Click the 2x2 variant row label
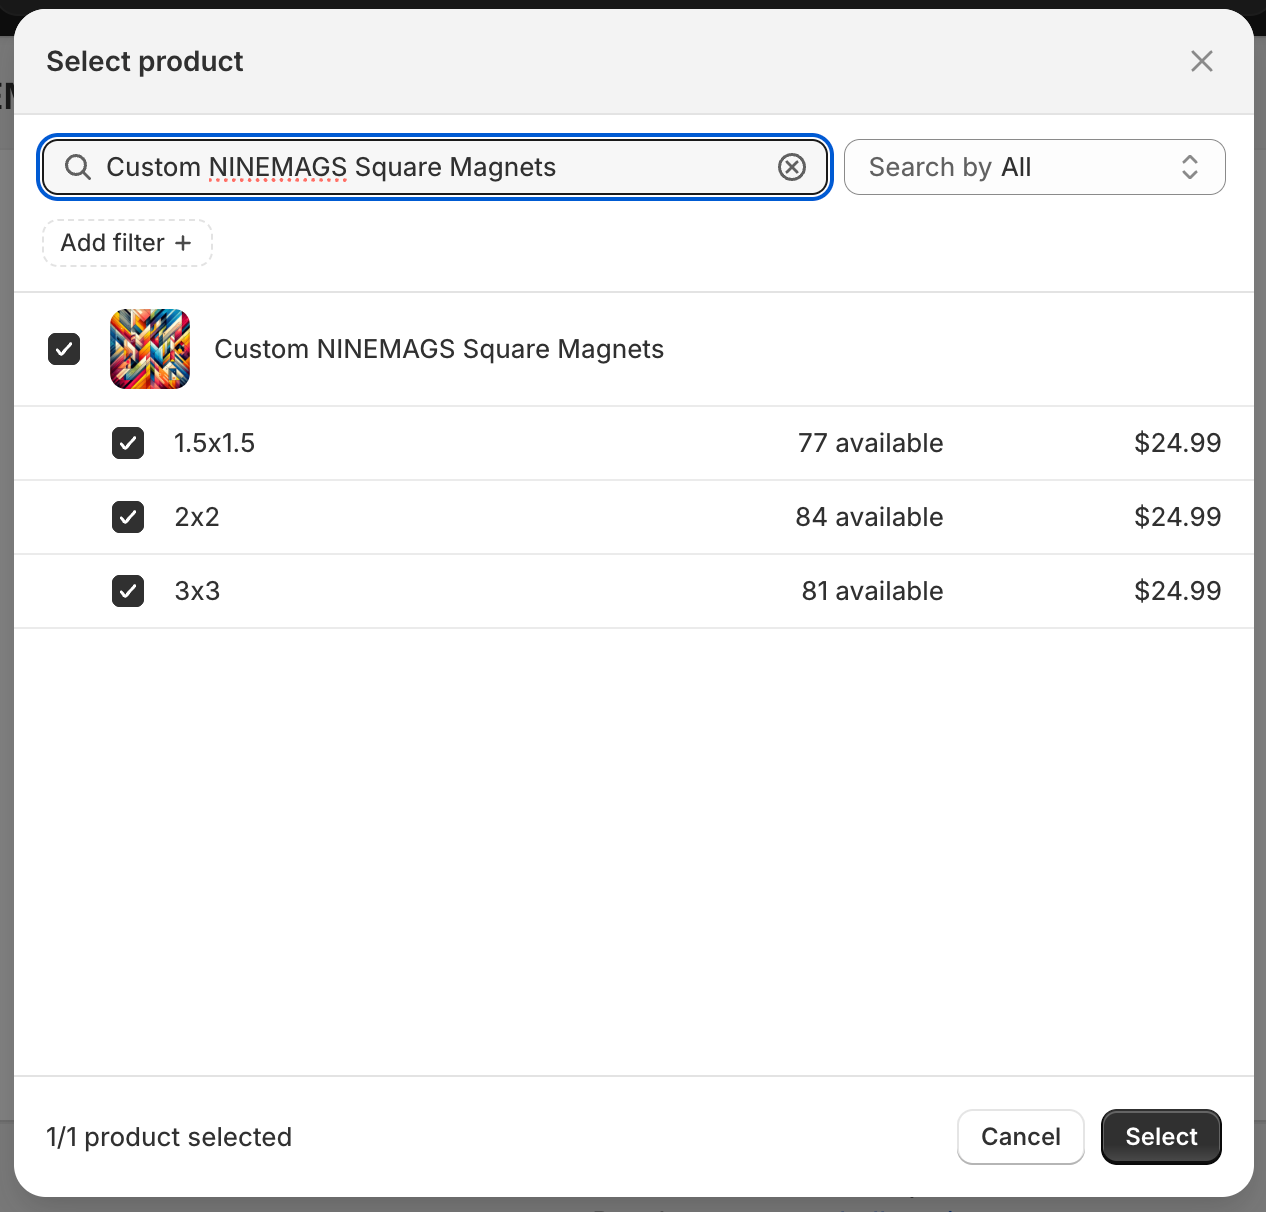Image resolution: width=1266 pixels, height=1212 pixels. pos(197,517)
